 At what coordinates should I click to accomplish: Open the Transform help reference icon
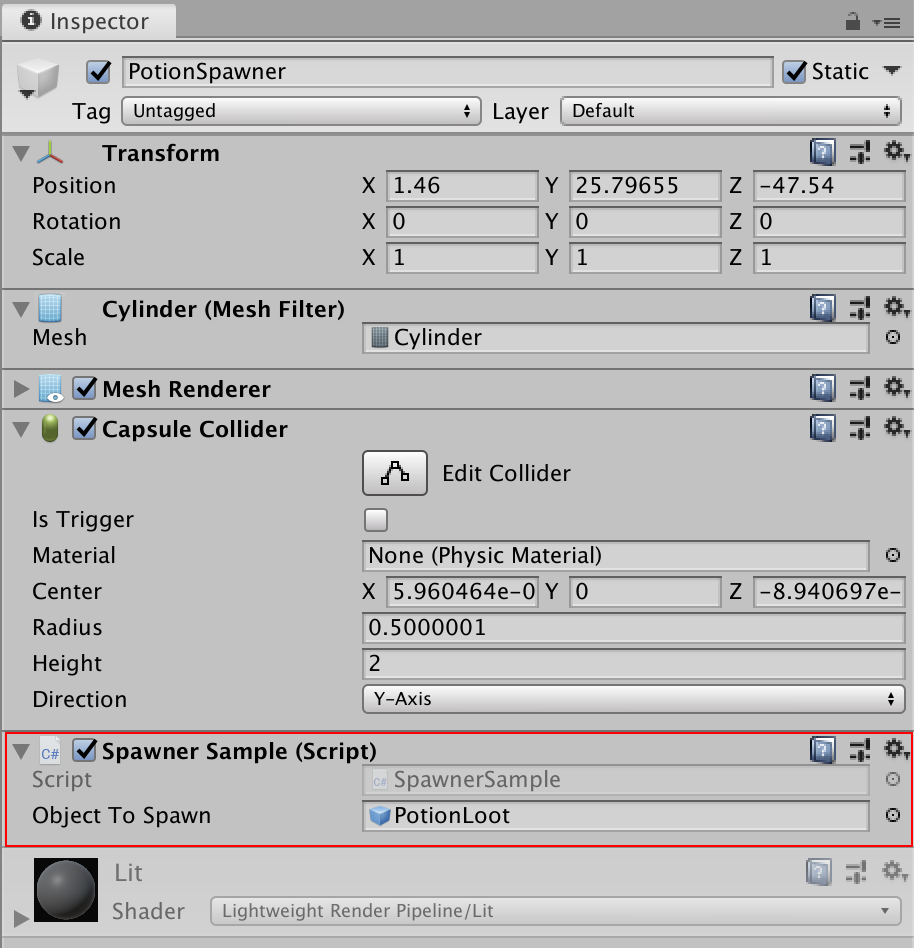[x=822, y=153]
